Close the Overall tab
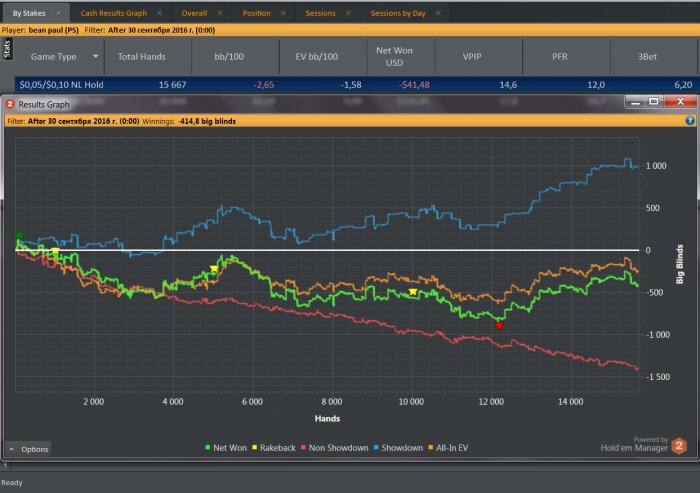700x493 pixels. coord(220,13)
